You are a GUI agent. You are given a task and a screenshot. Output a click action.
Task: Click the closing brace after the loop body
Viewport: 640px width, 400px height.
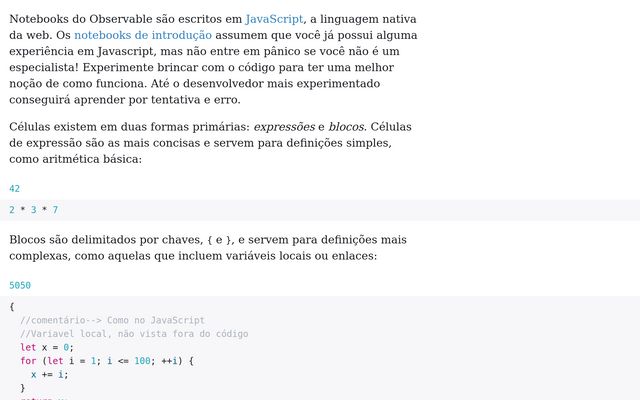tap(23, 388)
